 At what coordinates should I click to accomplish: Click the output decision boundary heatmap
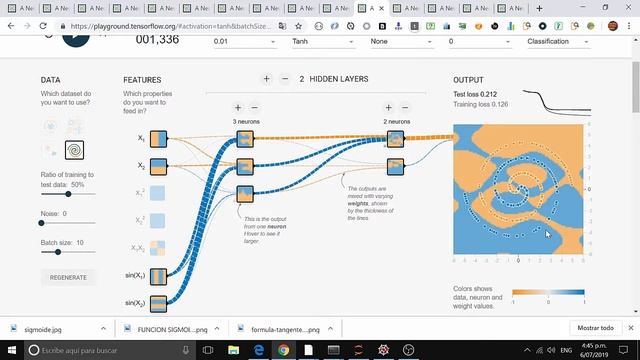coord(518,189)
